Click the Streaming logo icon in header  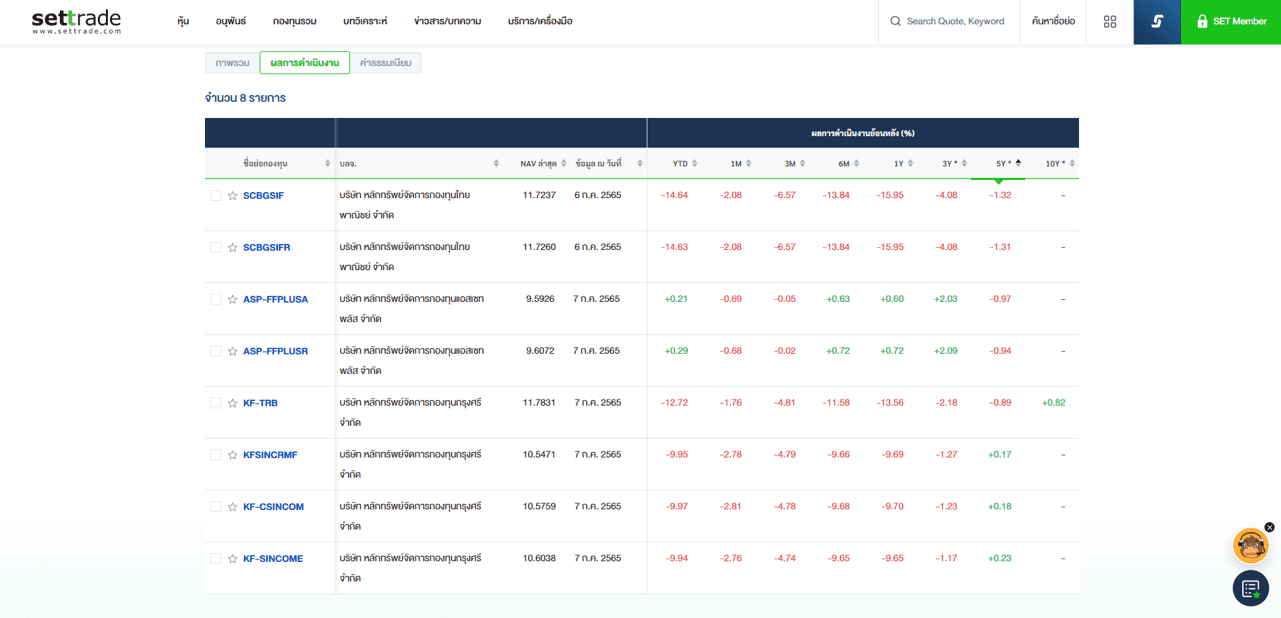pyautogui.click(x=1157, y=21)
